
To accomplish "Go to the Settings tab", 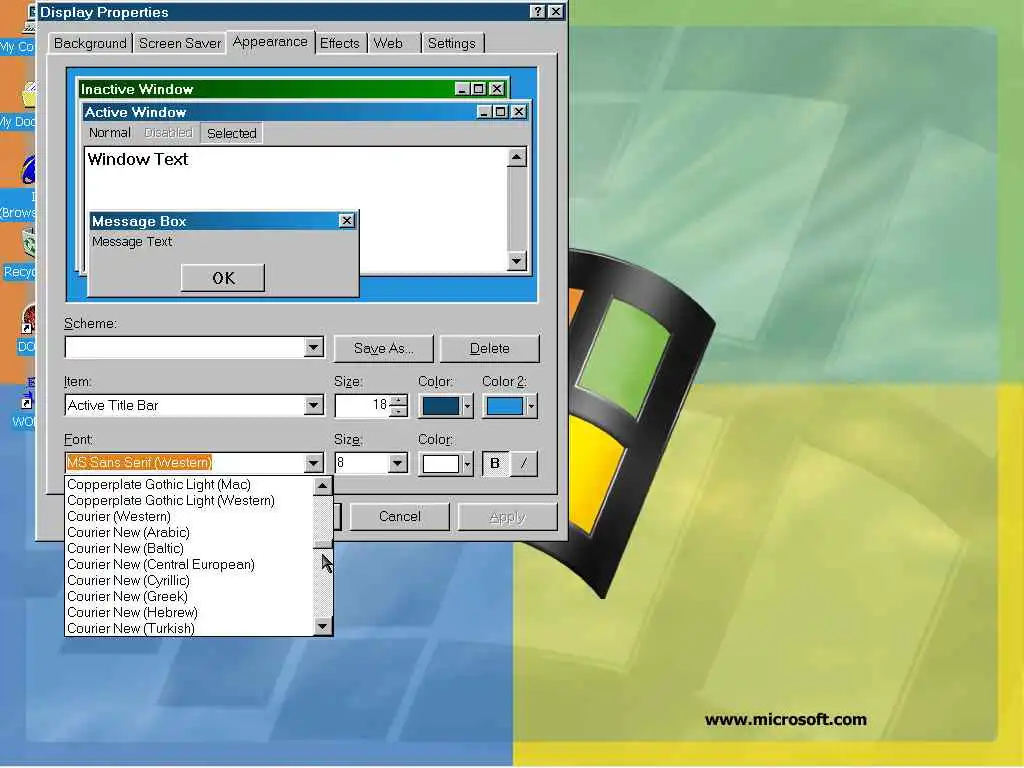I will tap(452, 43).
